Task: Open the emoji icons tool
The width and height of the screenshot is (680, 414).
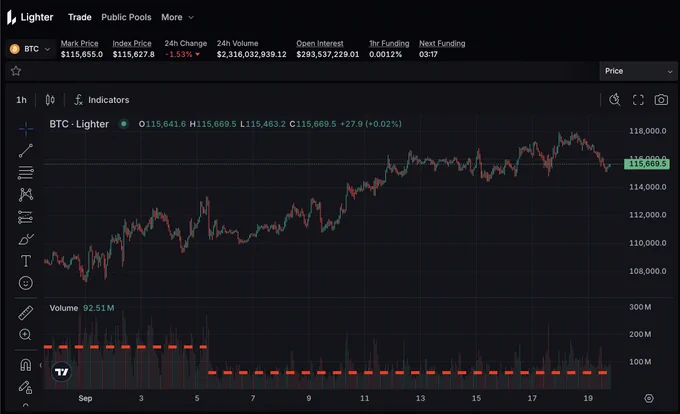Action: [26, 283]
